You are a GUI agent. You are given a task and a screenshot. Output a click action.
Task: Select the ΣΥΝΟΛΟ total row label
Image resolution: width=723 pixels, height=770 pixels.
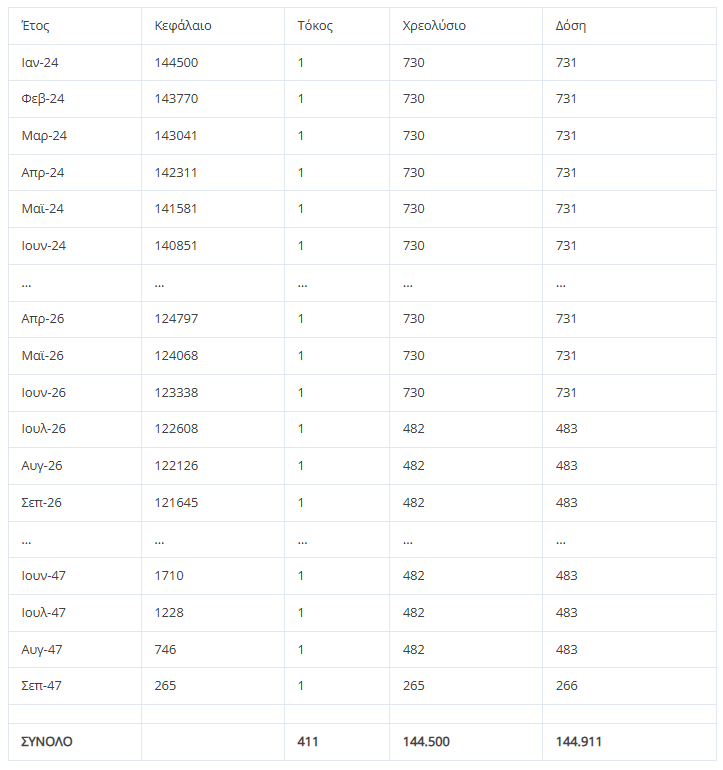pyautogui.click(x=47, y=742)
